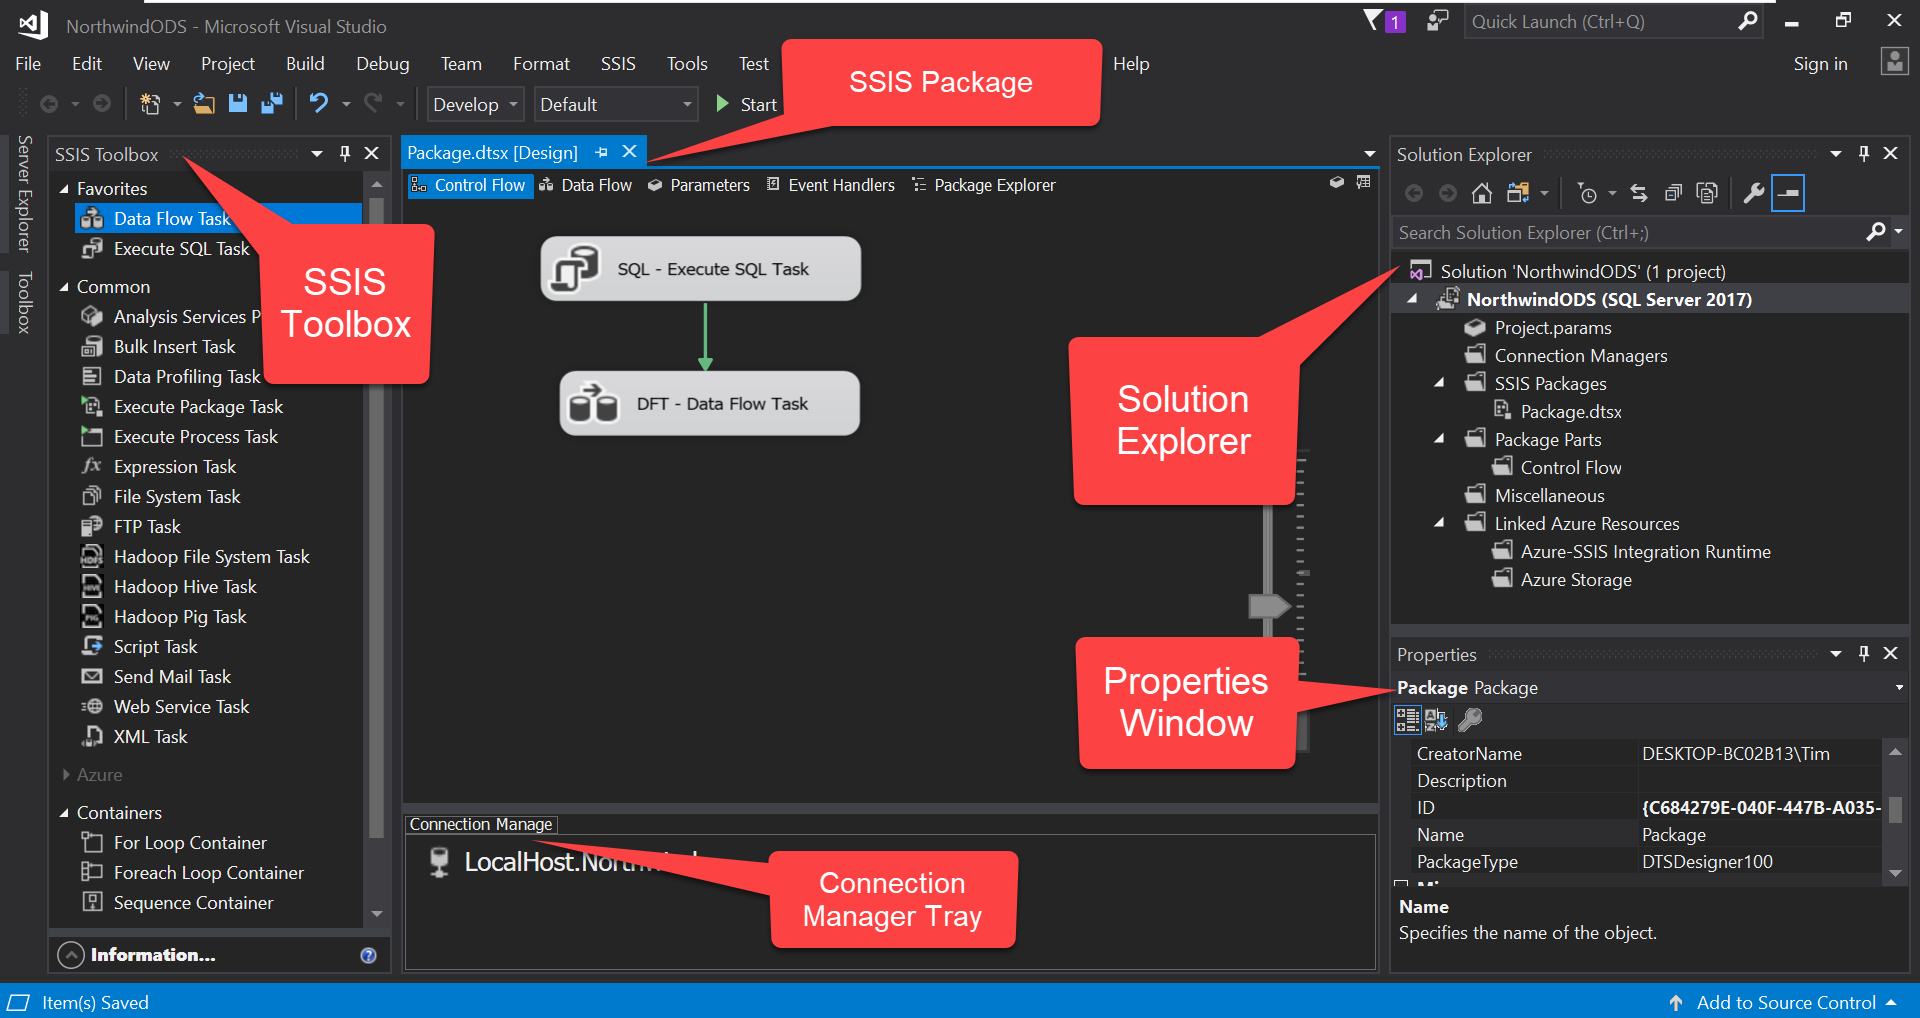The height and width of the screenshot is (1018, 1920).
Task: Open Properties wrench icon in Solution Explorer
Action: [x=1753, y=193]
